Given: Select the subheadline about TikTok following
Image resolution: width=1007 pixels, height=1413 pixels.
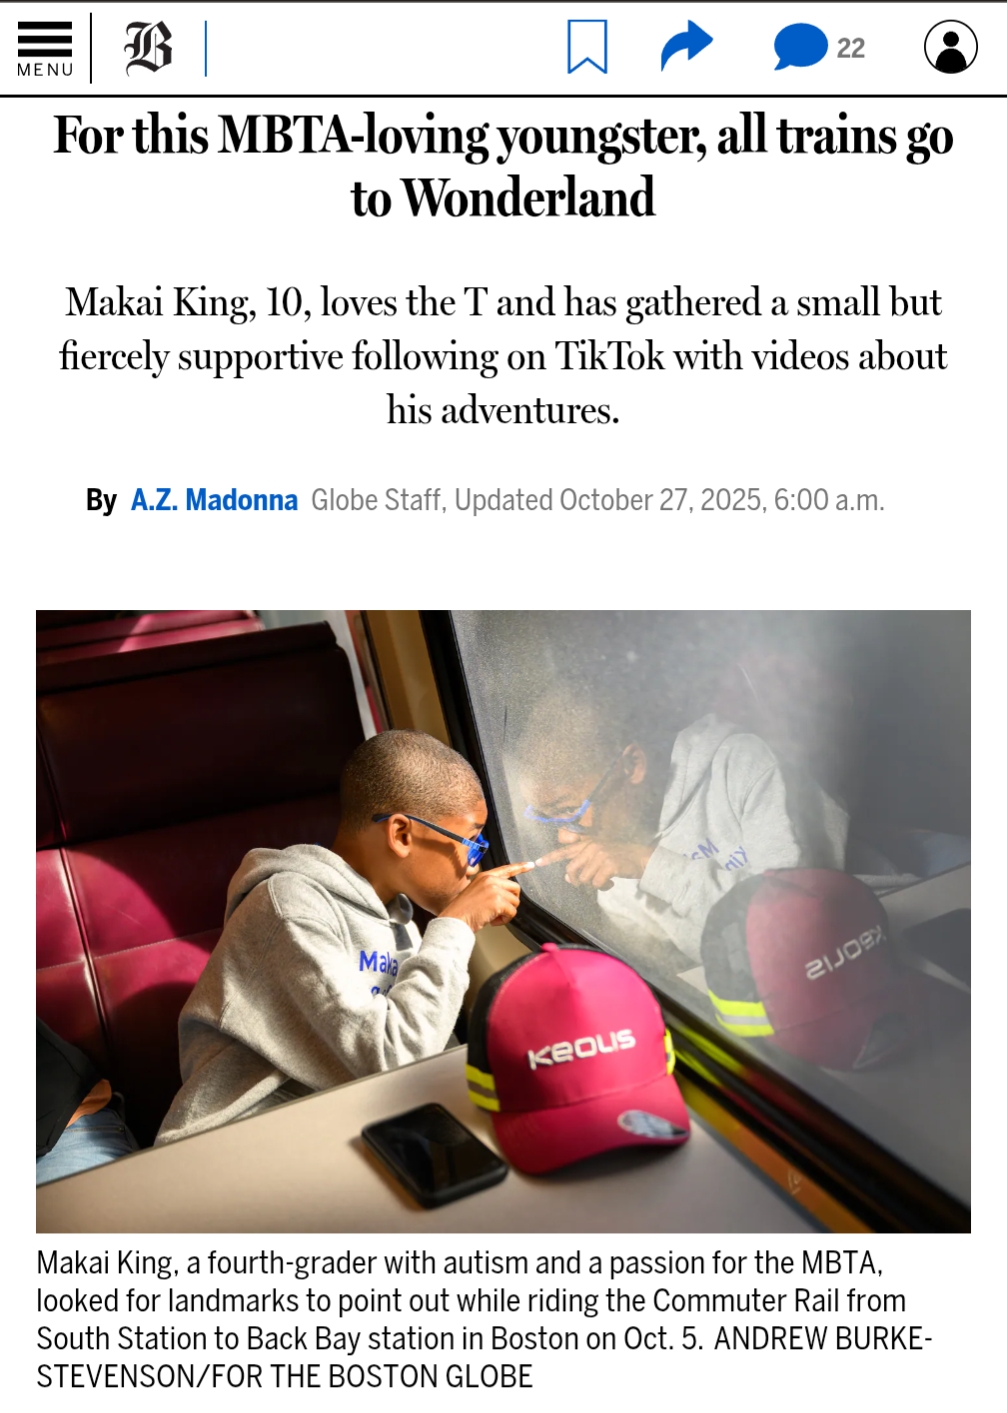Looking at the screenshot, I should tap(503, 356).
